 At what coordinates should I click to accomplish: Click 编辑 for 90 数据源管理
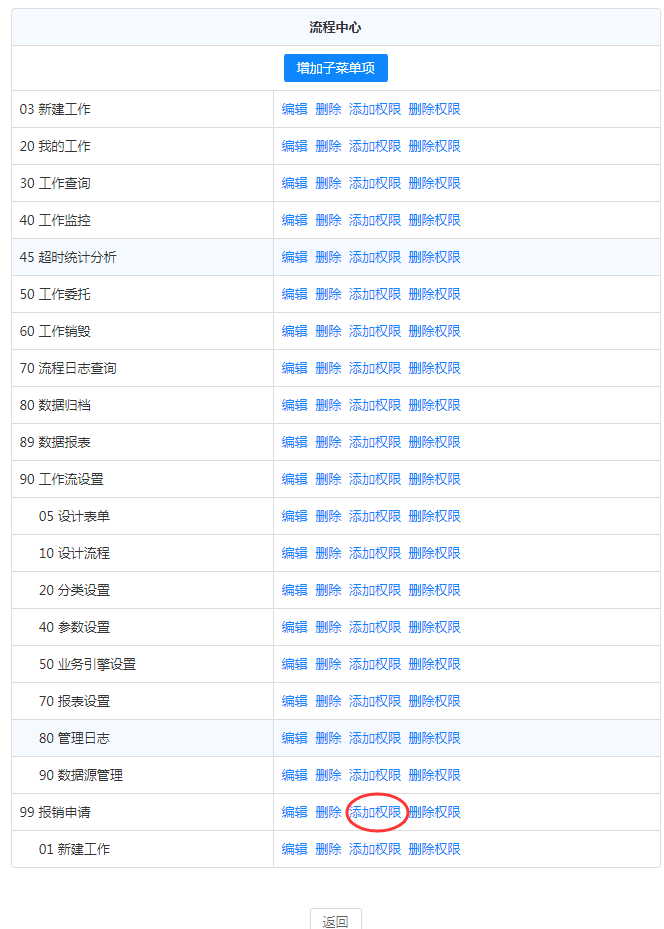(295, 775)
